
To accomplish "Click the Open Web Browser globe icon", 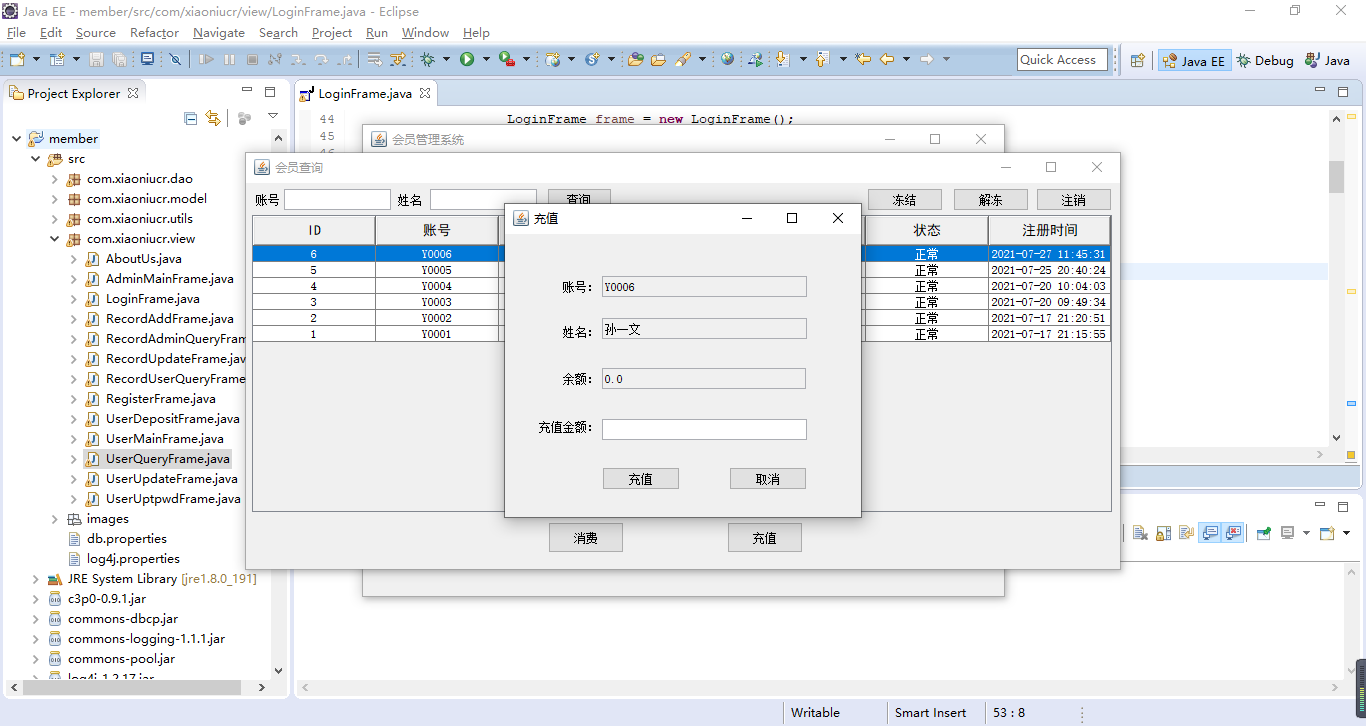I will point(727,60).
